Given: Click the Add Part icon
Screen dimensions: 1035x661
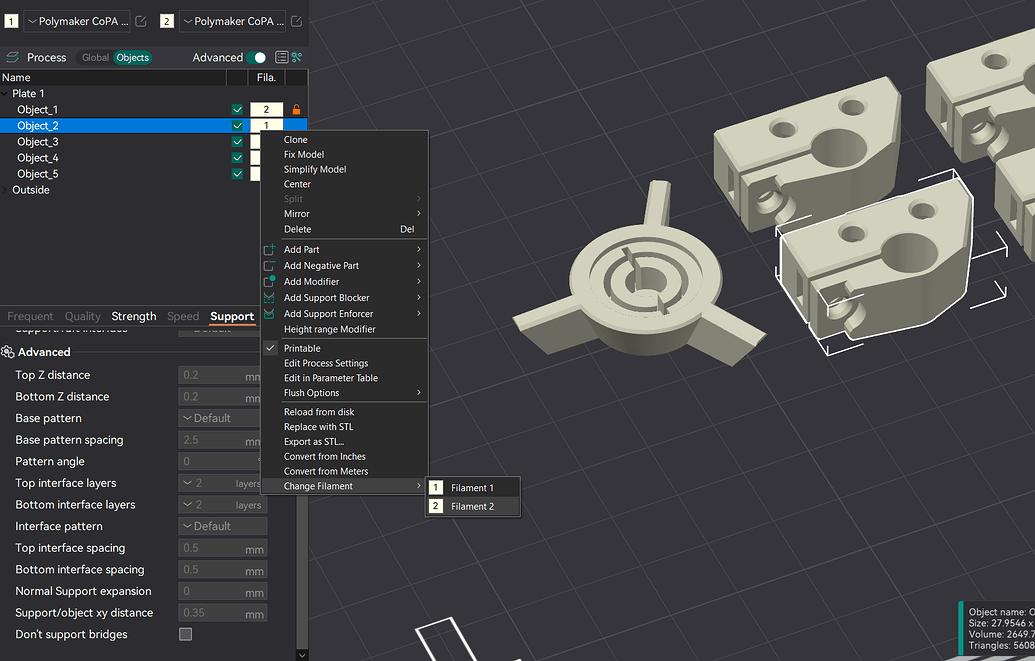Looking at the screenshot, I should (269, 250).
